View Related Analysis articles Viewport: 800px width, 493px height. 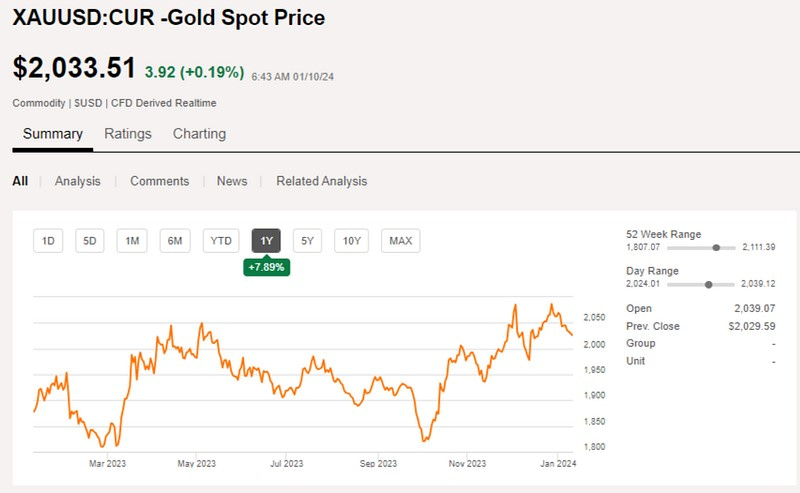point(321,181)
